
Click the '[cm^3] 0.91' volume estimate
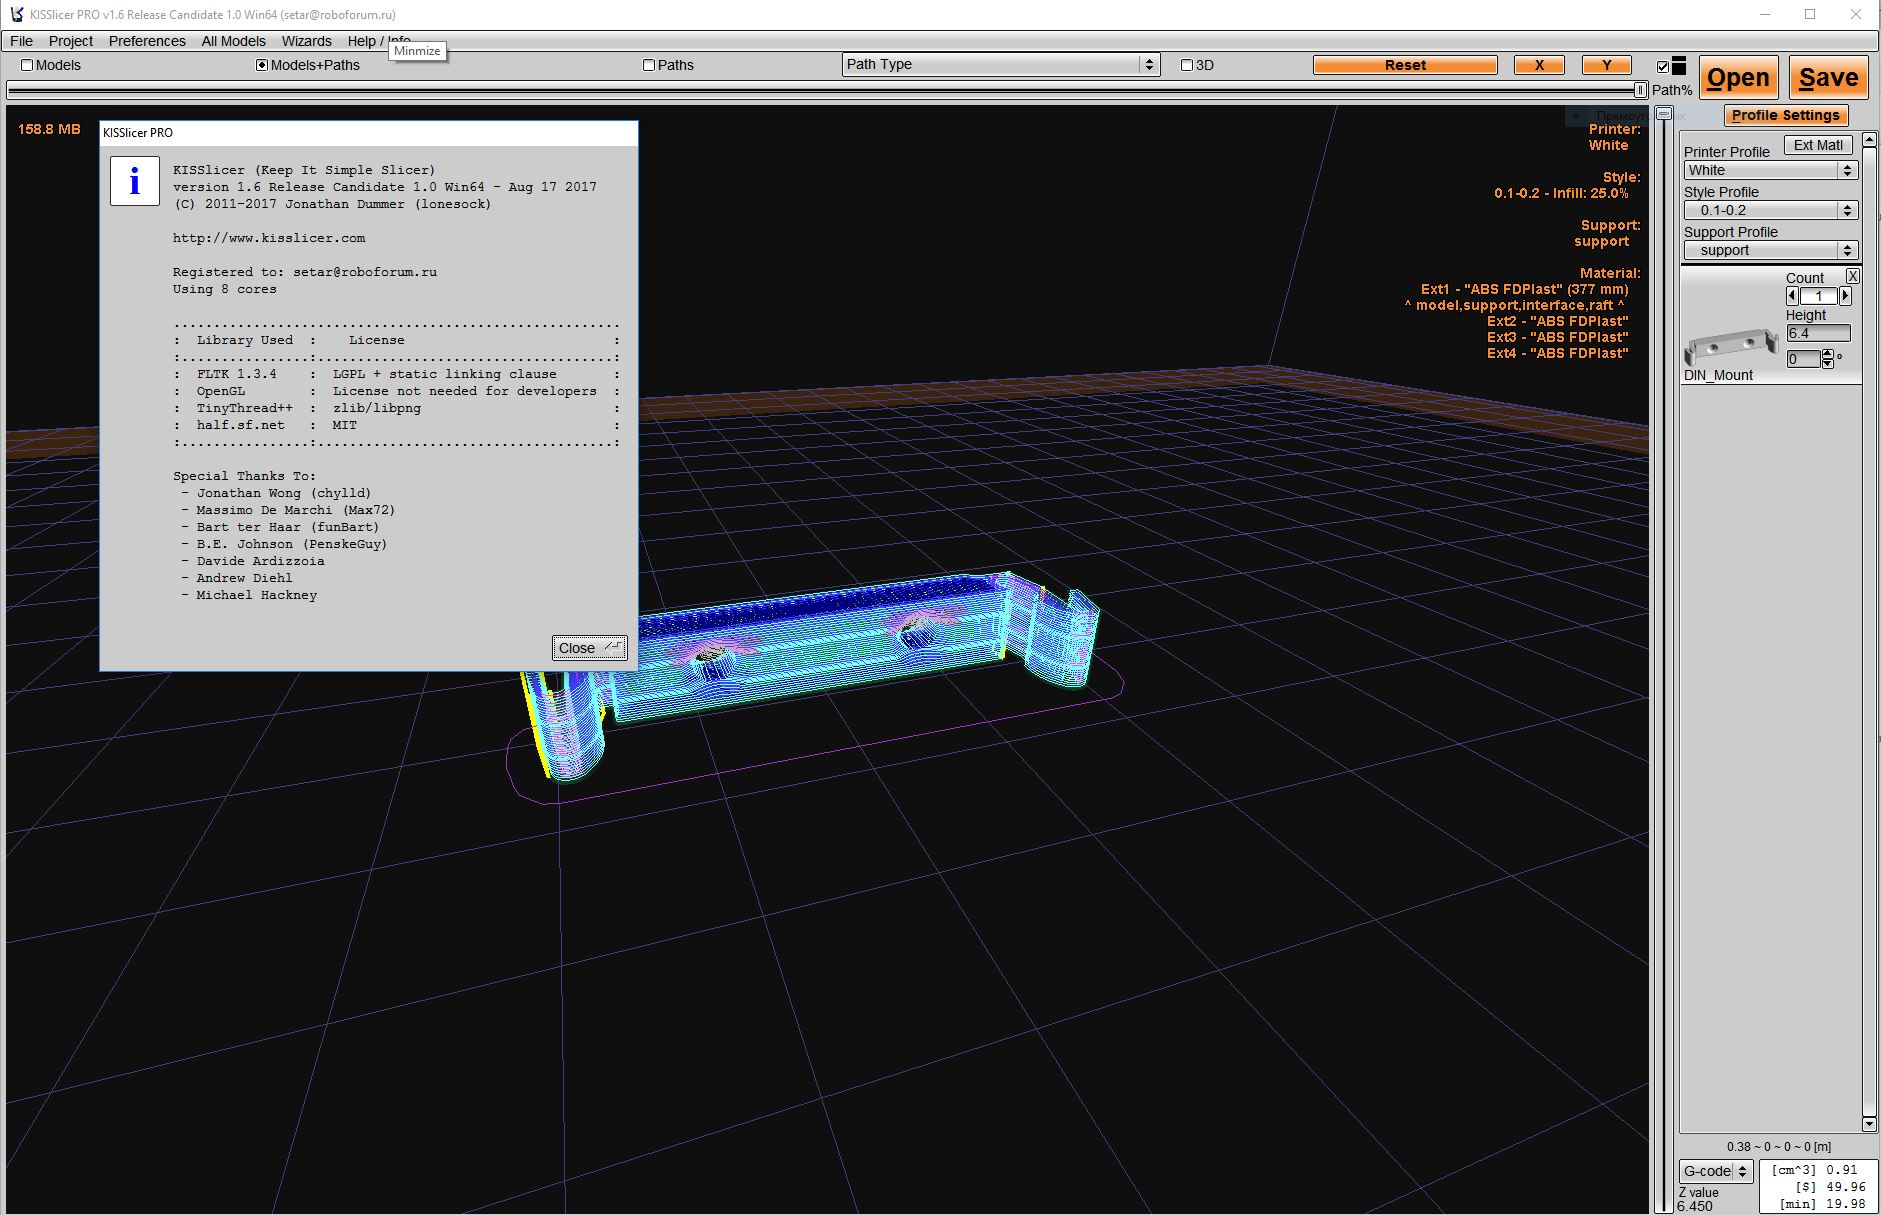1814,1169
